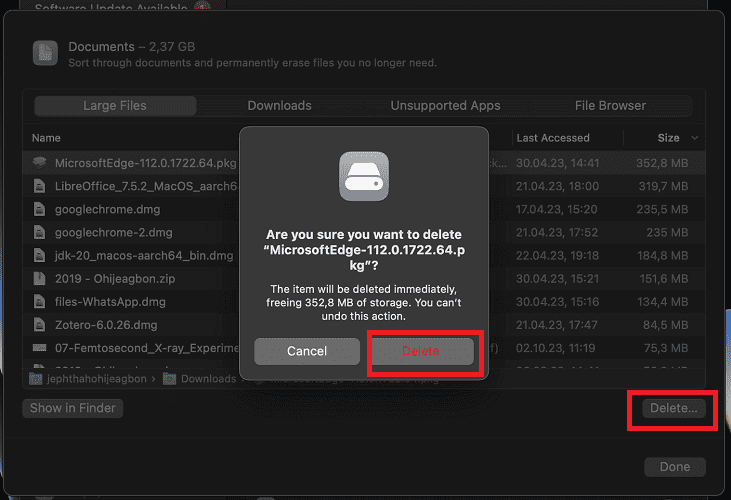This screenshot has width=731, height=500.
Task: Cancel the delete confirmation dialog
Action: [x=307, y=351]
